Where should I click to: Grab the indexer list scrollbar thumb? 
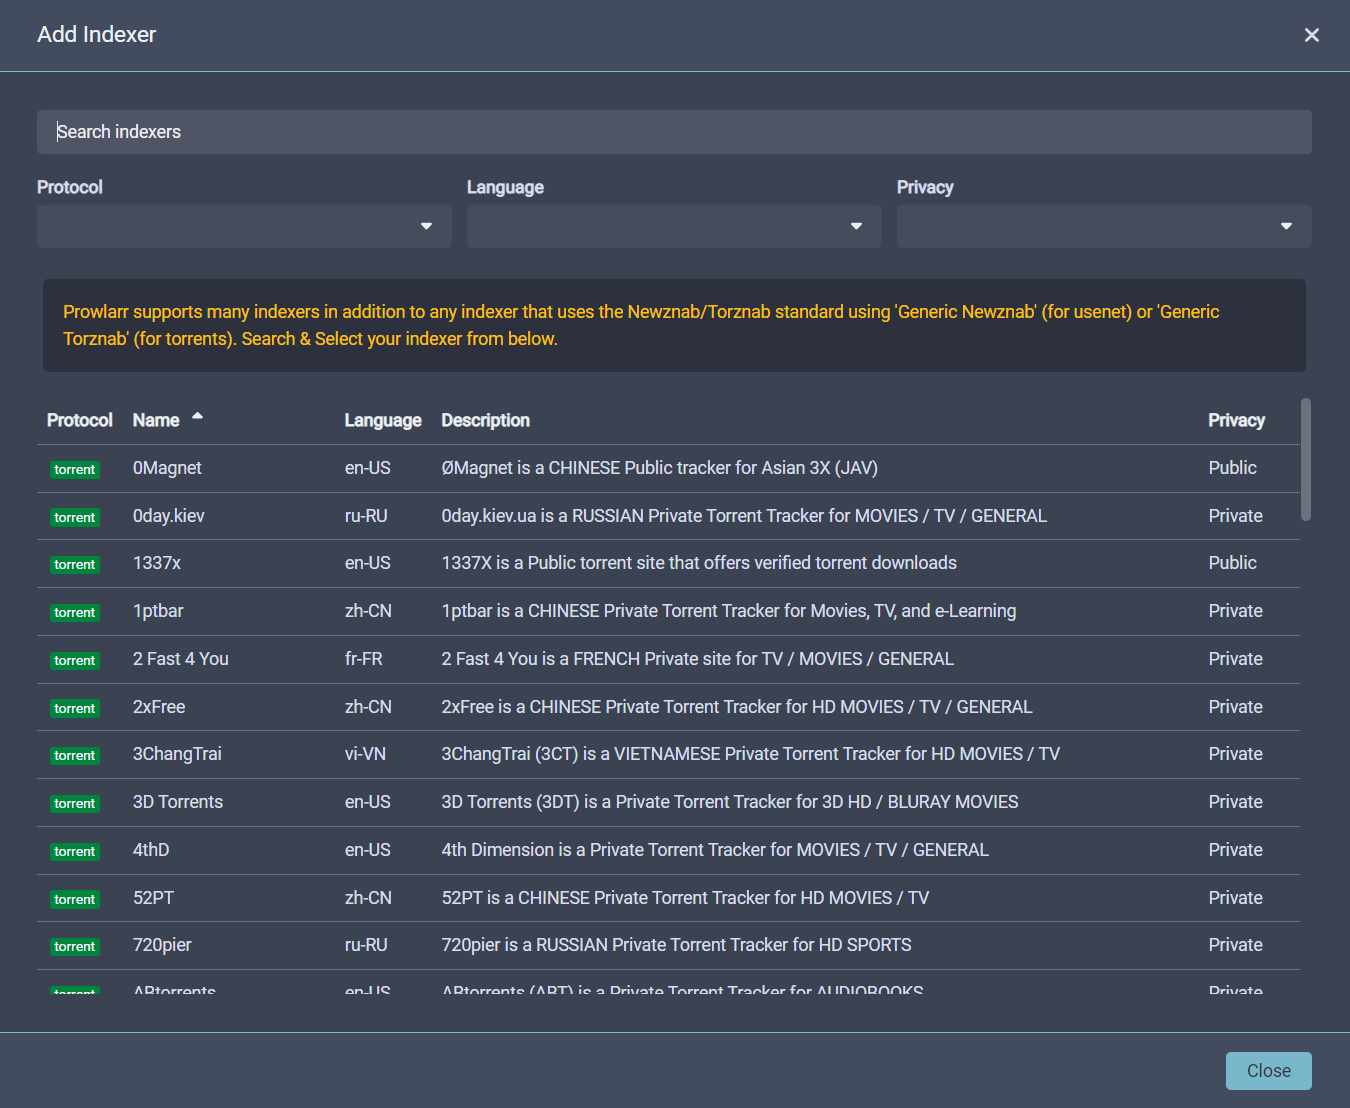(x=1305, y=460)
